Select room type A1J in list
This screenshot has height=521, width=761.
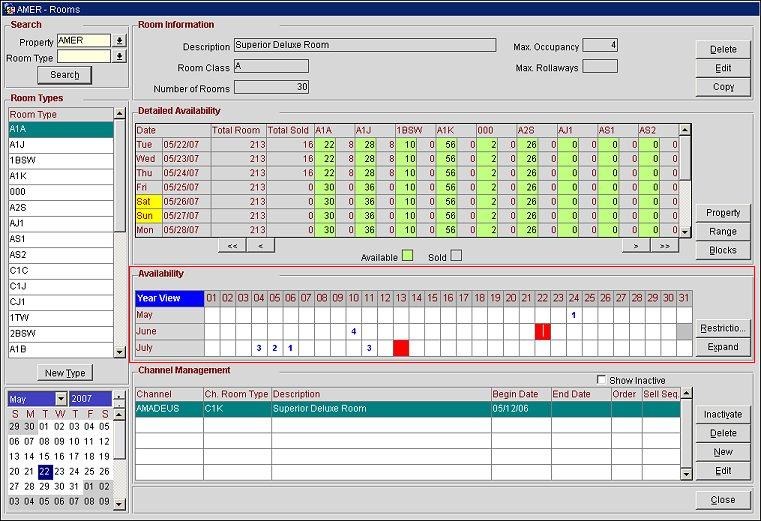click(60, 144)
